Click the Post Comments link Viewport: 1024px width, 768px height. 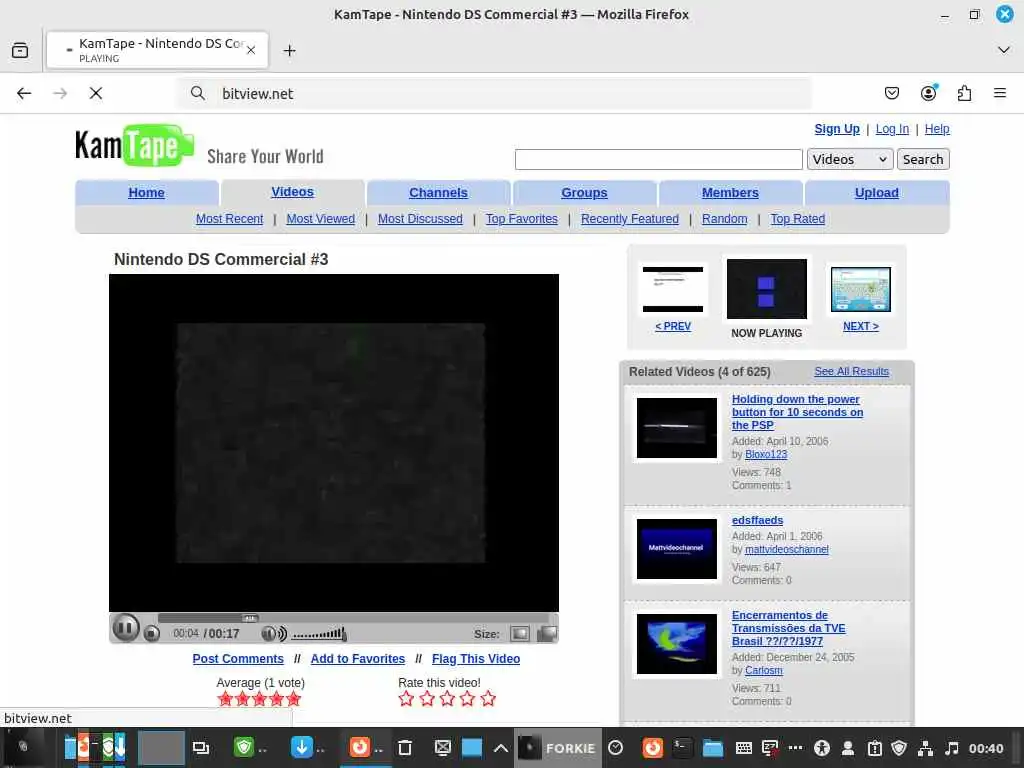click(x=238, y=658)
